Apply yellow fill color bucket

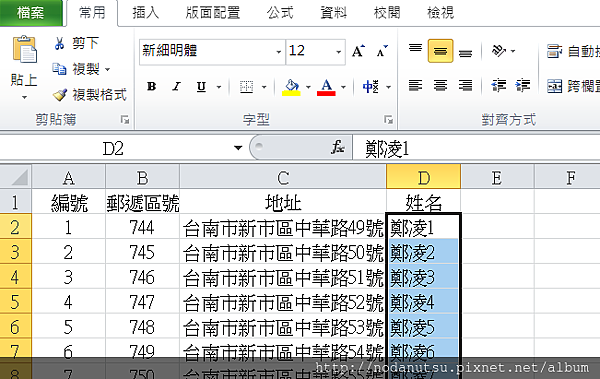coord(292,87)
